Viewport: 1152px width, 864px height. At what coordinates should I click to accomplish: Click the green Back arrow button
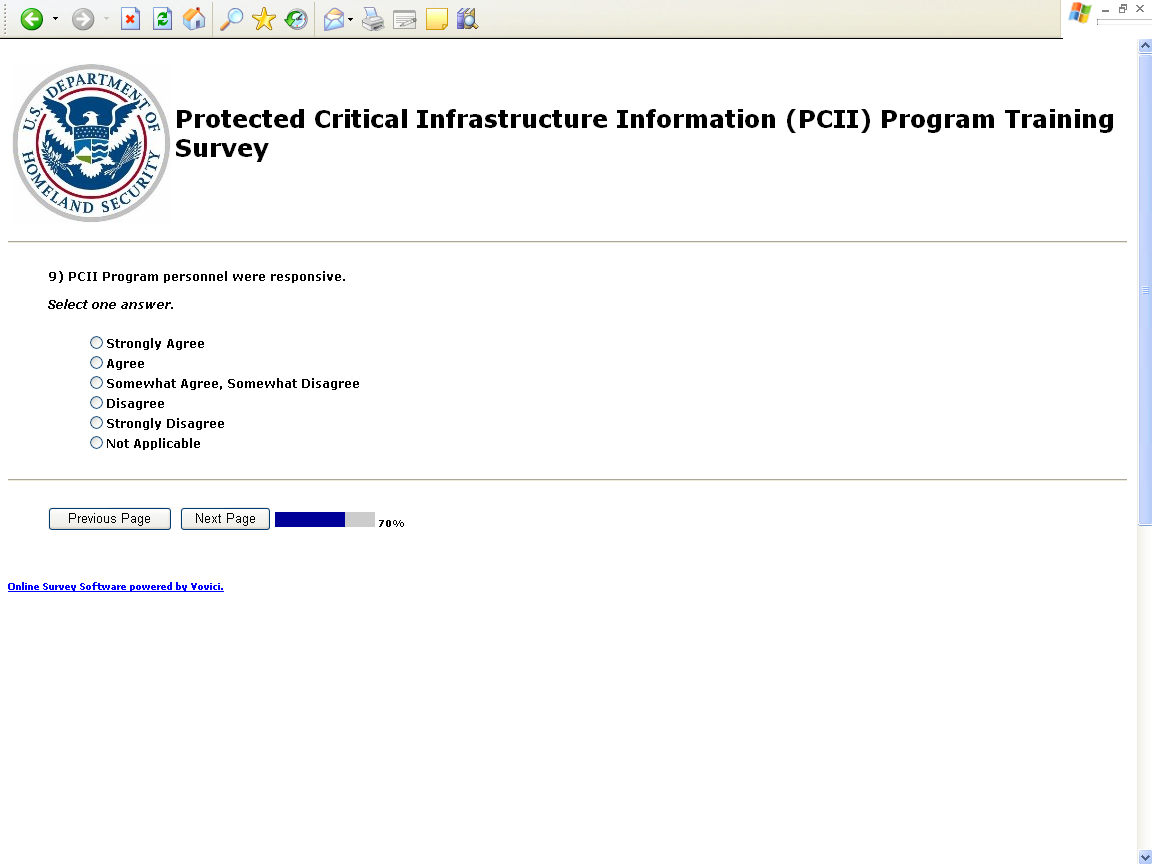click(x=32, y=19)
